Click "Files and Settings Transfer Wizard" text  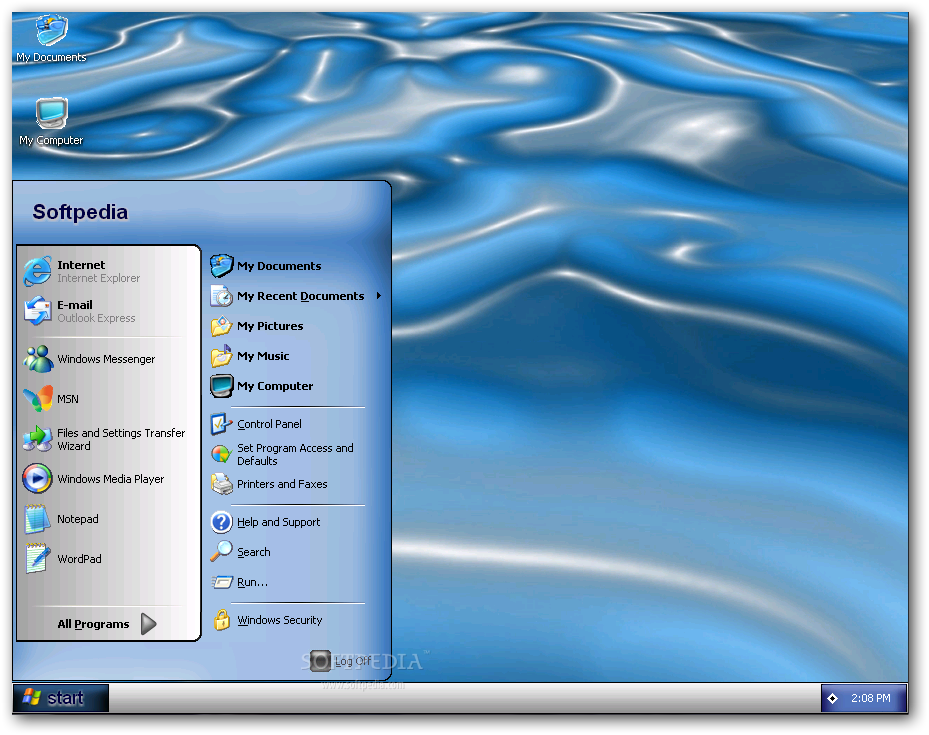[x=121, y=439]
